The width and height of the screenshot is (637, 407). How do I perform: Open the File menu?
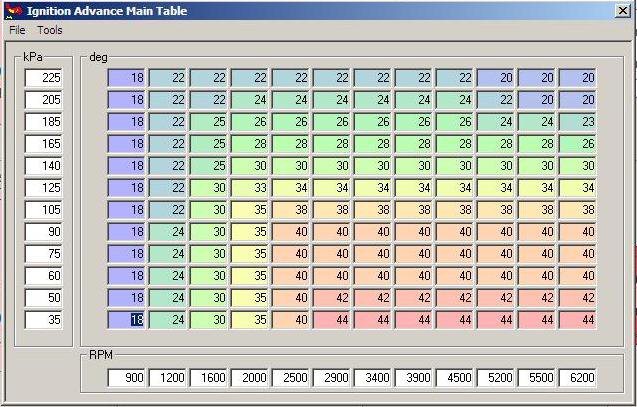pos(17,30)
